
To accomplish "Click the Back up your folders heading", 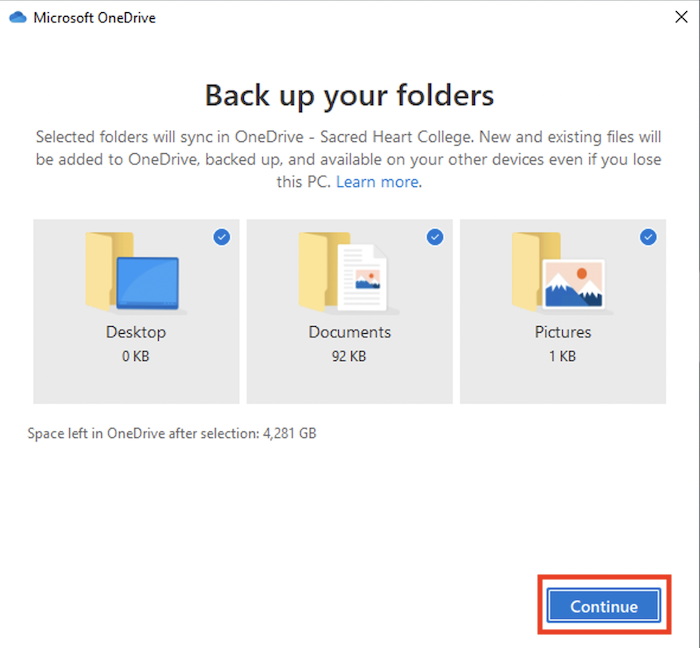I will tap(349, 95).
